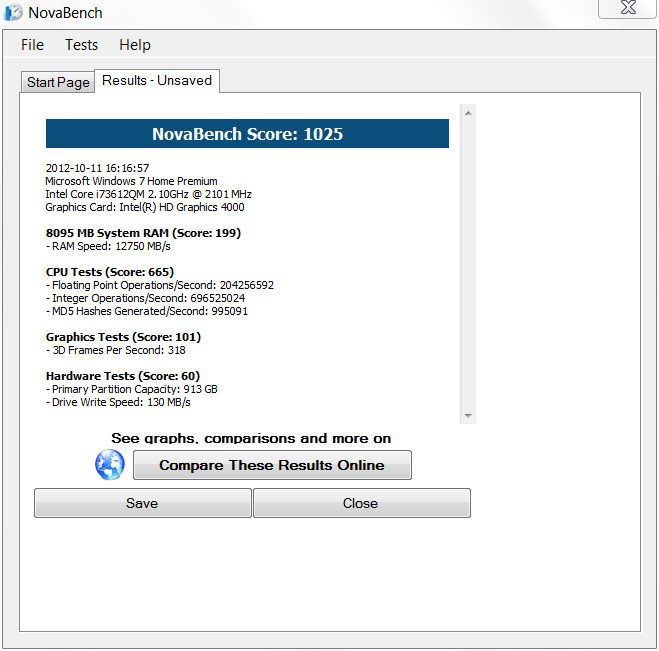Click See graphs, comparisons and more text
This screenshot has height=651, width=659.
point(251,438)
